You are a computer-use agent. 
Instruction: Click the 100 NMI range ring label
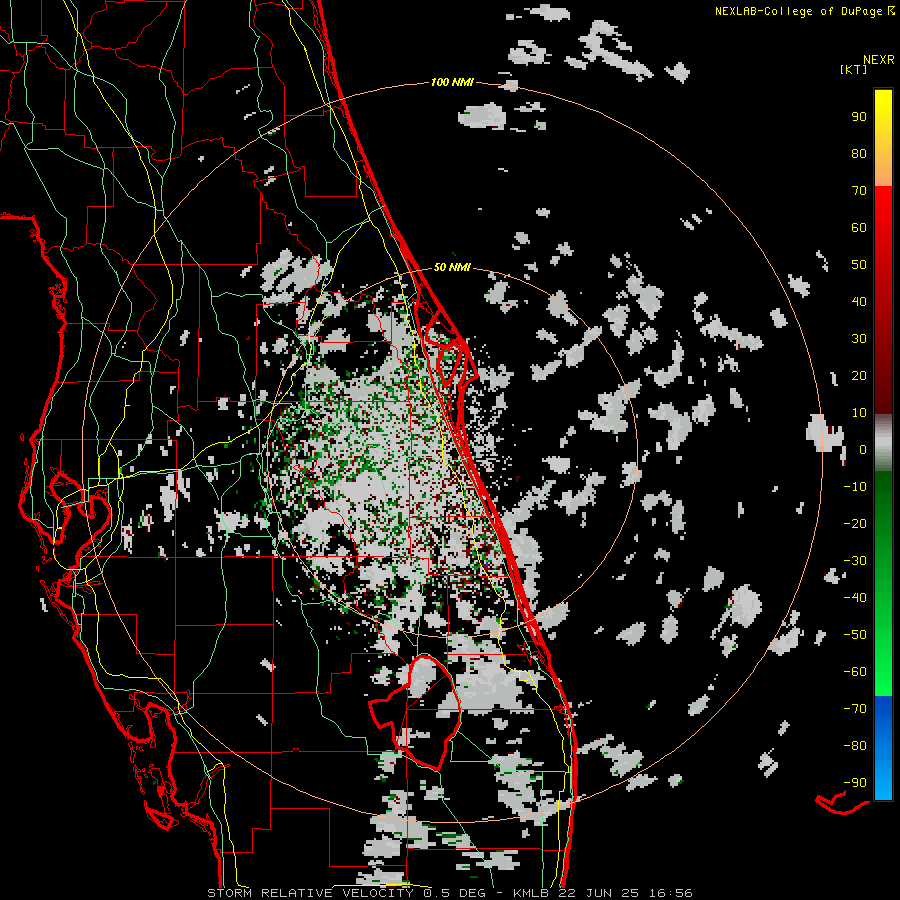click(x=452, y=83)
